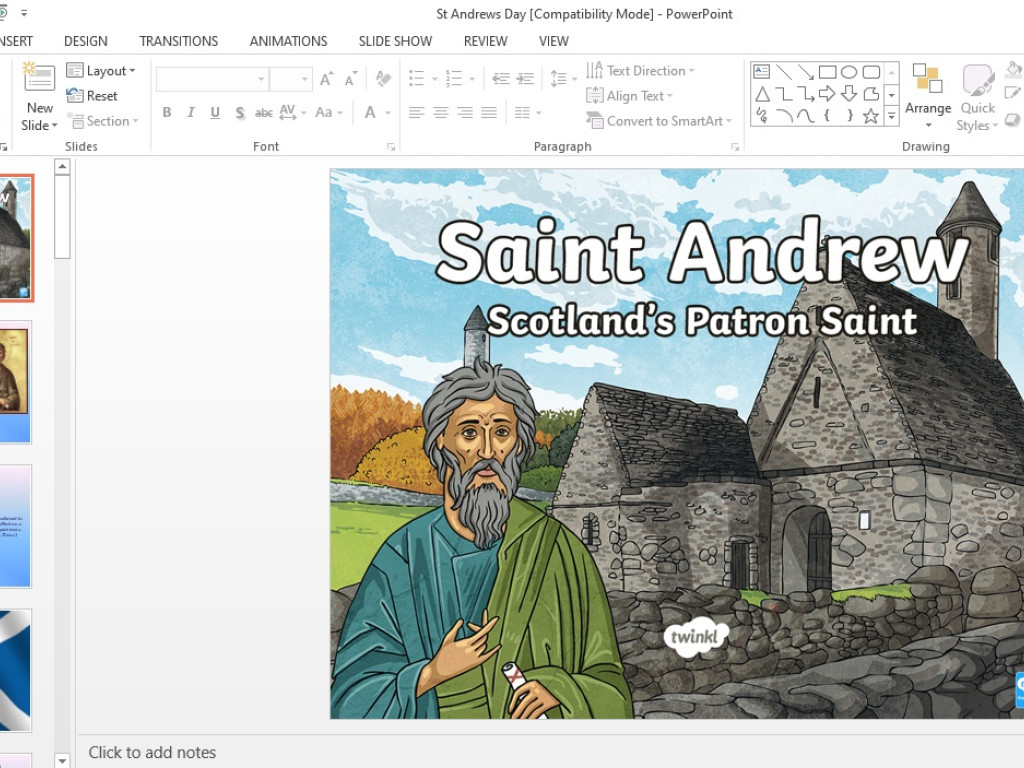The width and height of the screenshot is (1024, 768).
Task: Select the Text Box shape
Action: (761, 71)
